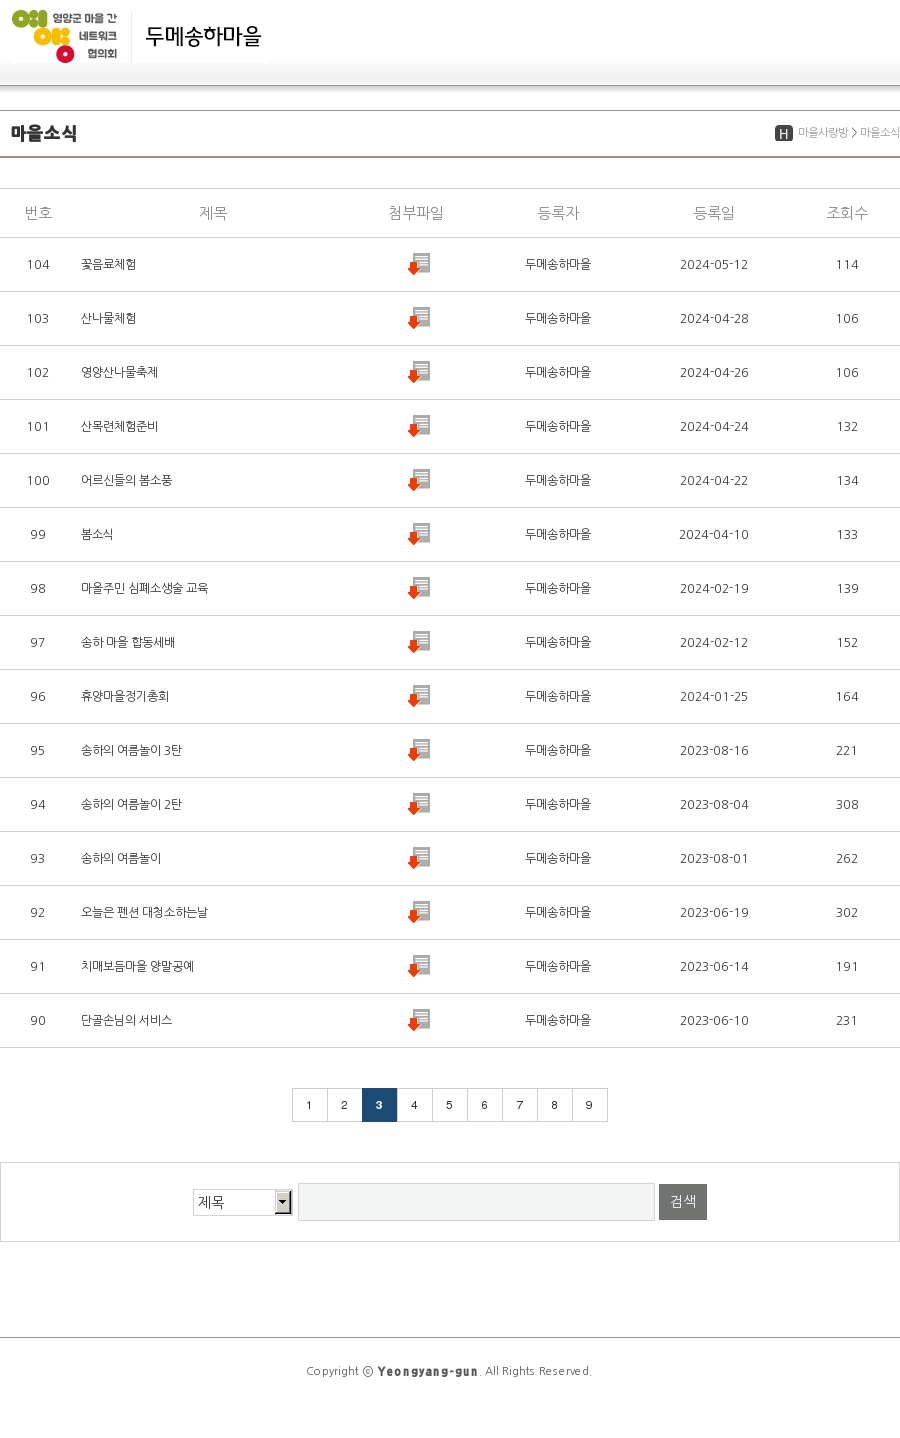Viewport: 900px width, 1438px height.
Task: Open the 두메송하마을 site title link
Action: (x=204, y=36)
